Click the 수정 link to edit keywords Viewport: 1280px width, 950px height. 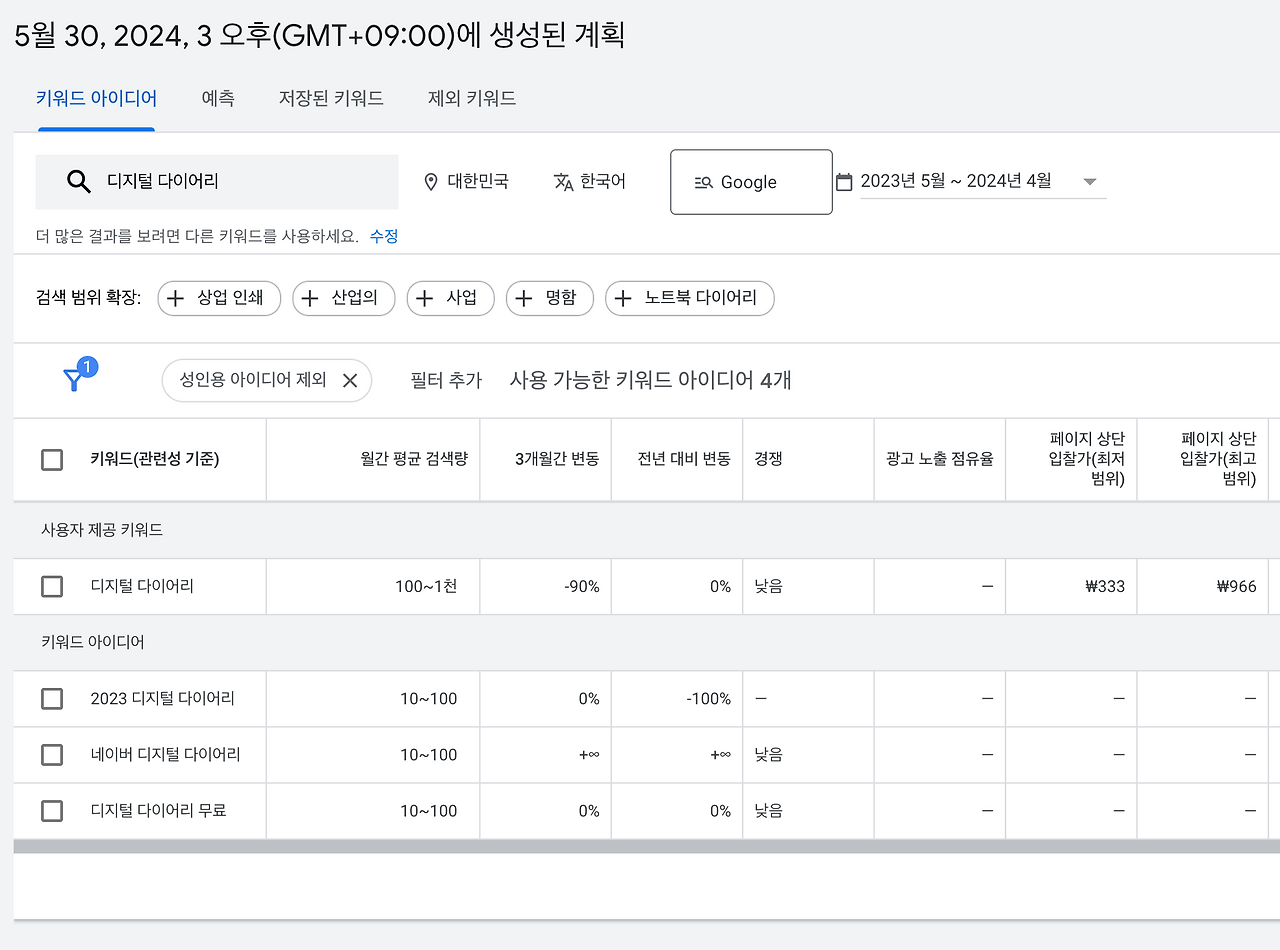383,236
